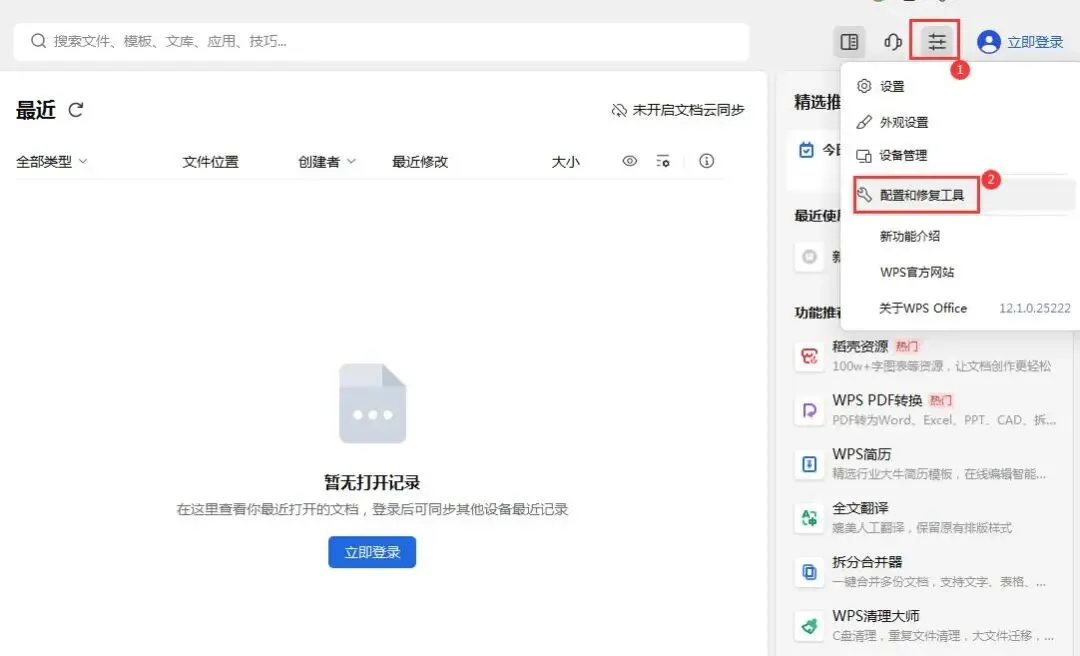Click the devices icon beside 设备管理
This screenshot has height=656, width=1080.
click(x=864, y=156)
